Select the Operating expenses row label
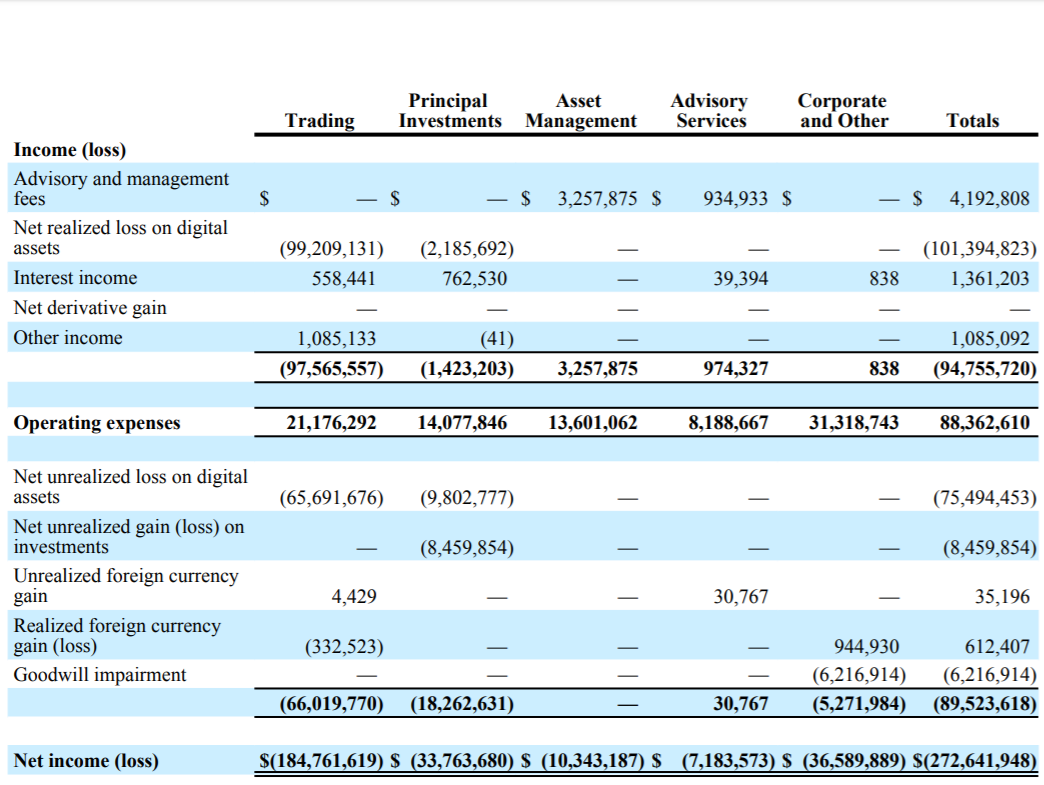Screen dimensions: 1044x785 pos(97,423)
